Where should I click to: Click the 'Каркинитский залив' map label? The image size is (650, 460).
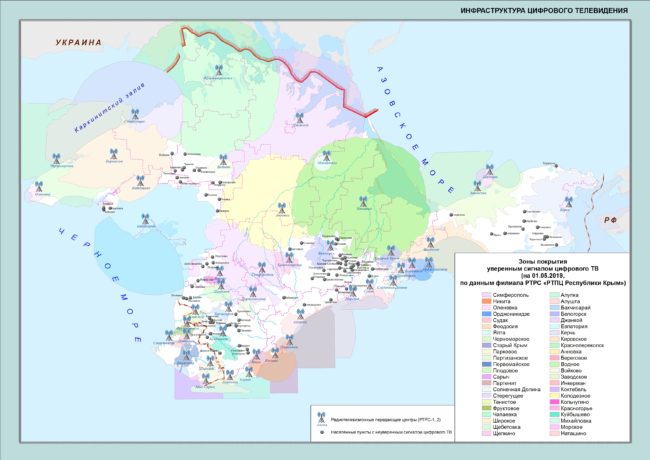pyautogui.click(x=110, y=107)
